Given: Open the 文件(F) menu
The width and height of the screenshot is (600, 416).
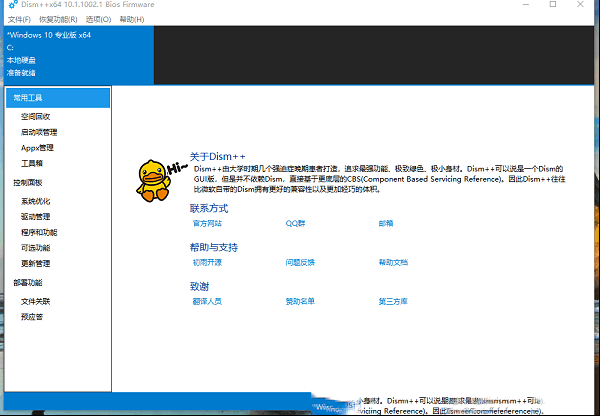Looking at the screenshot, I should pos(19,19).
